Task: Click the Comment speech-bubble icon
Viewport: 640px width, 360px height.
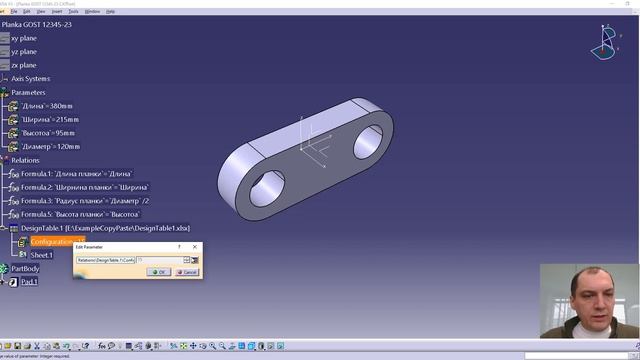Action: (x=111, y=346)
